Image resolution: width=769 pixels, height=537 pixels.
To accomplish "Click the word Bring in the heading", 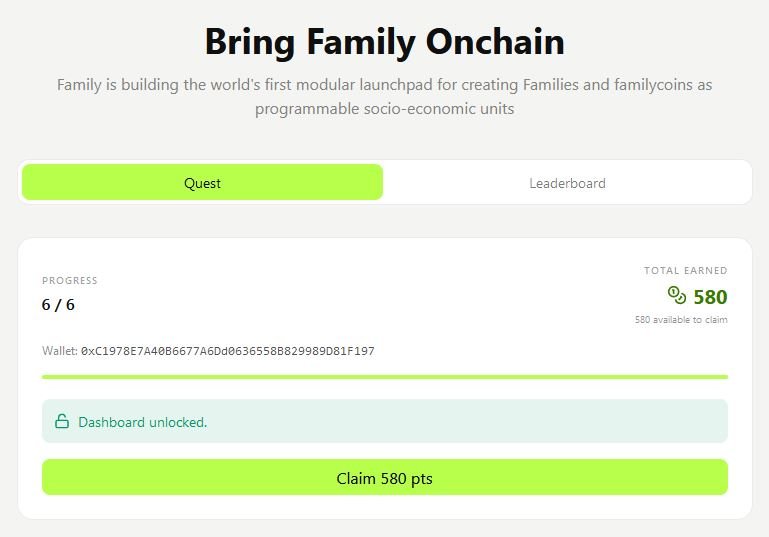I will point(250,43).
